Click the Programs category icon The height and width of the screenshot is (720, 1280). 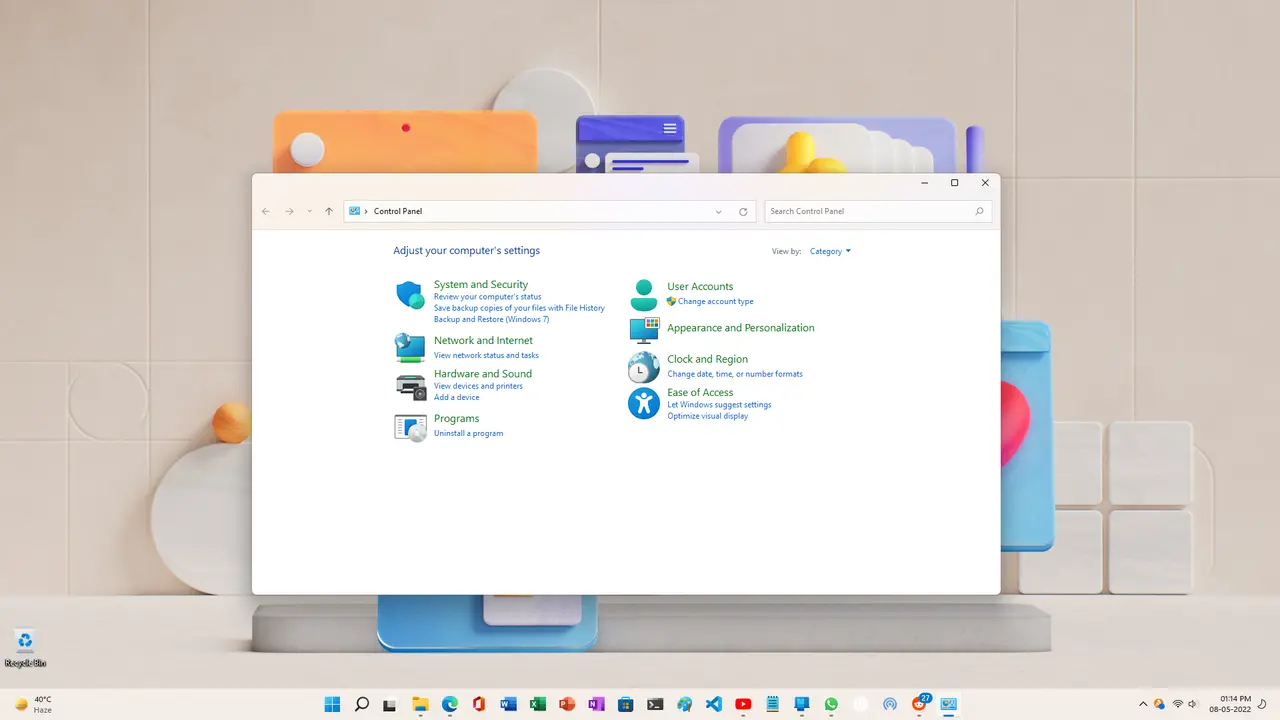coord(410,427)
